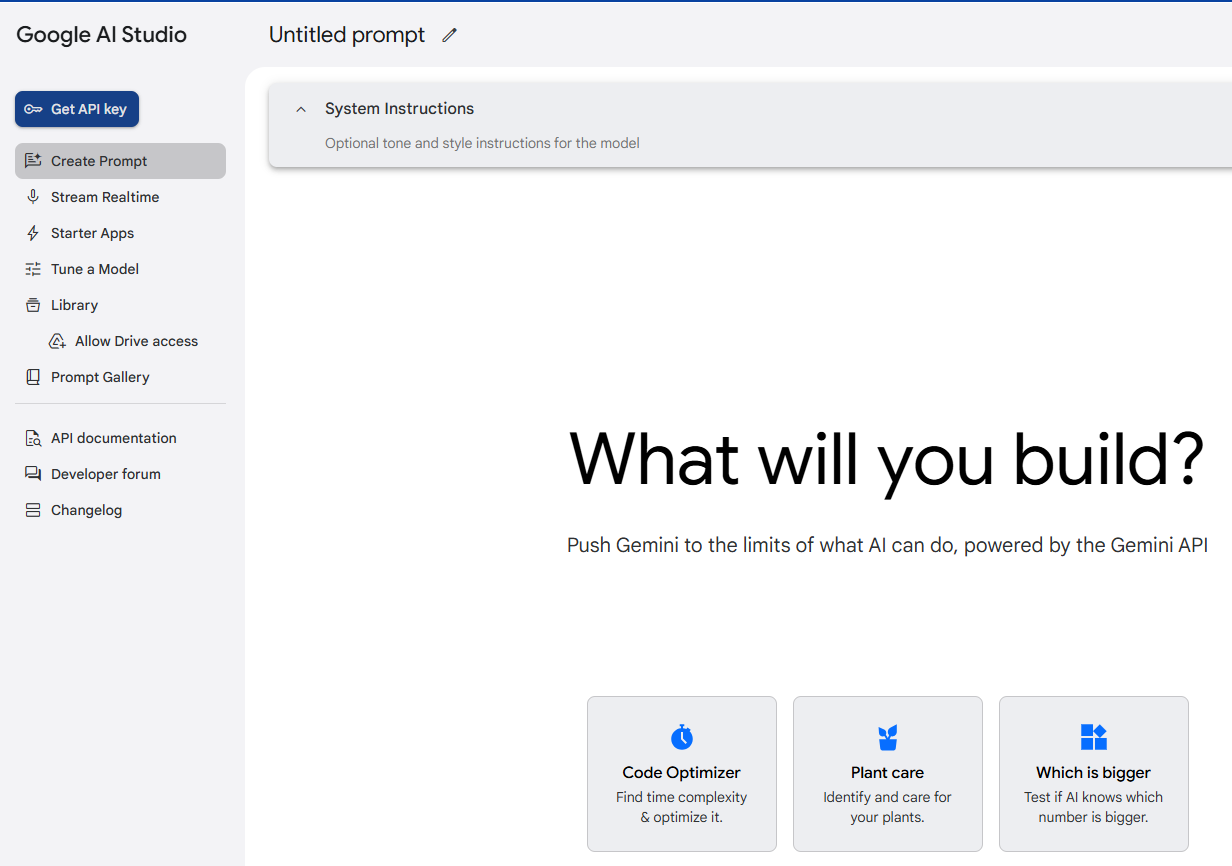Click the Which is bigger shapes icon
The height and width of the screenshot is (866, 1232).
(1094, 737)
